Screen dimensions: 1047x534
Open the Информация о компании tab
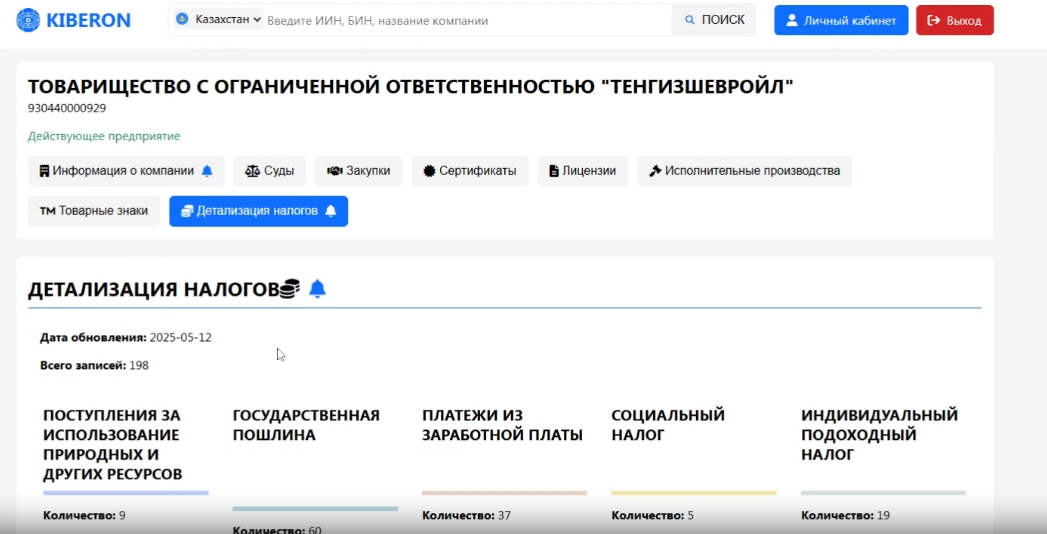[x=126, y=171]
